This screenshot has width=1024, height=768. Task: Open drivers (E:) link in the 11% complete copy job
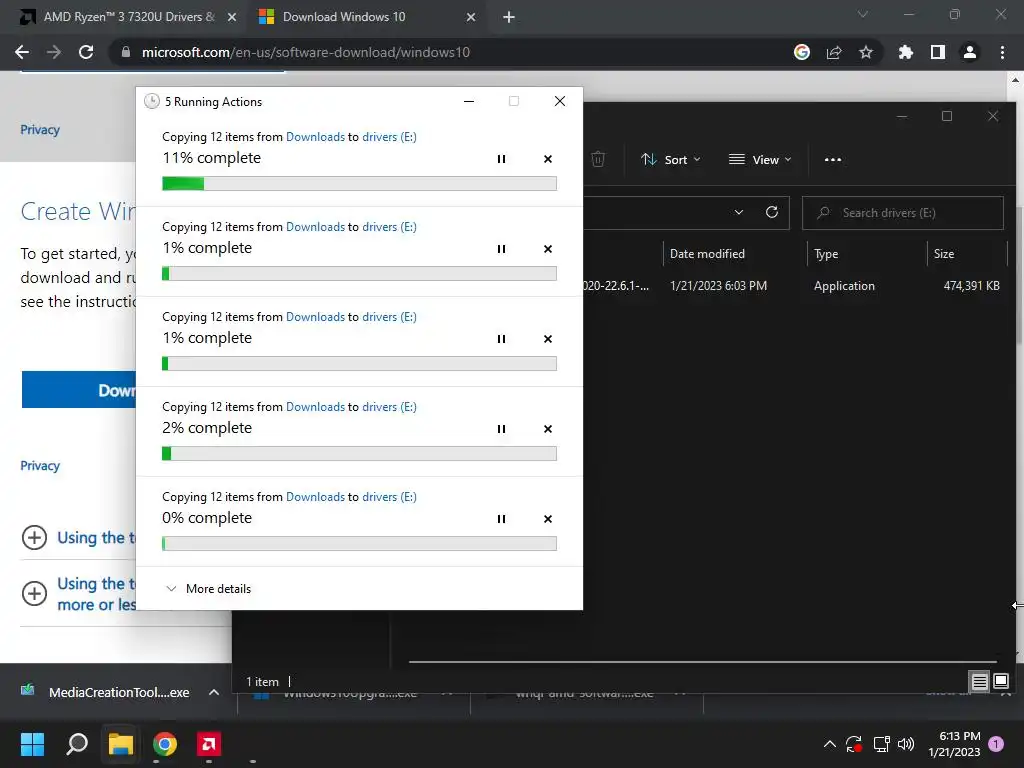pyautogui.click(x=389, y=136)
